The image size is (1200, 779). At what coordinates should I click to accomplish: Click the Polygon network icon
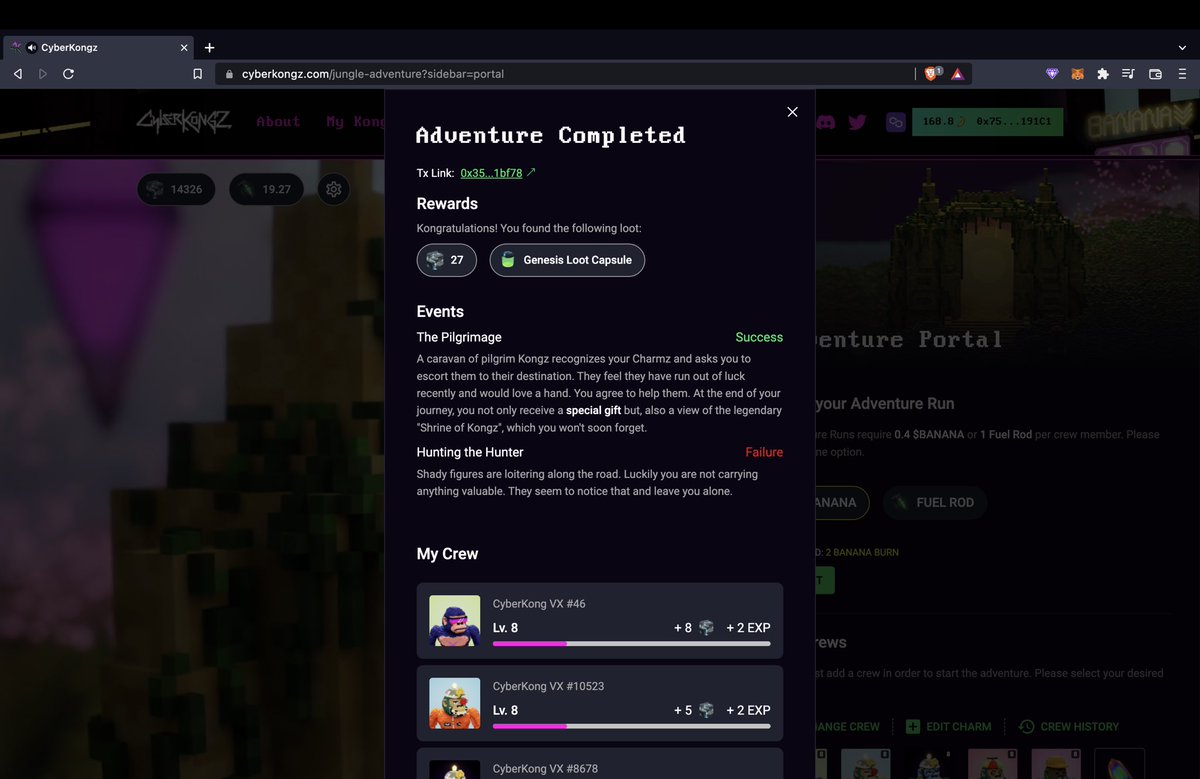(895, 122)
